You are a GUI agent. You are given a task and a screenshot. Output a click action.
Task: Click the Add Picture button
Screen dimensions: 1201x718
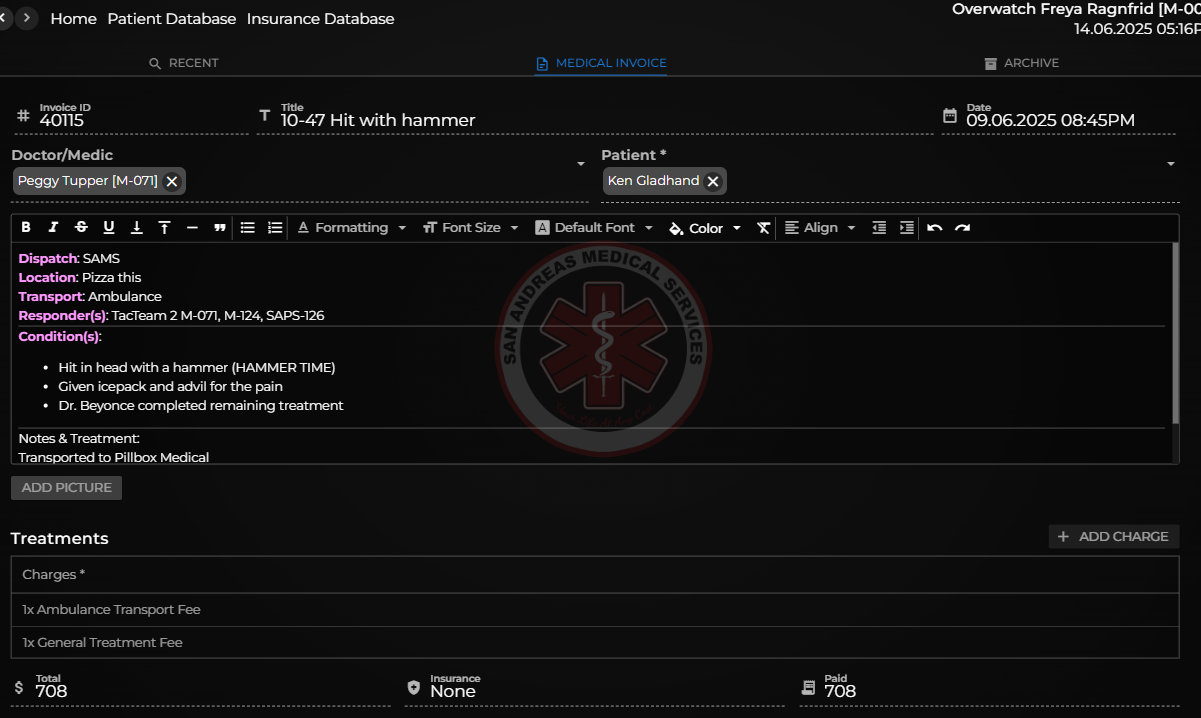(66, 488)
